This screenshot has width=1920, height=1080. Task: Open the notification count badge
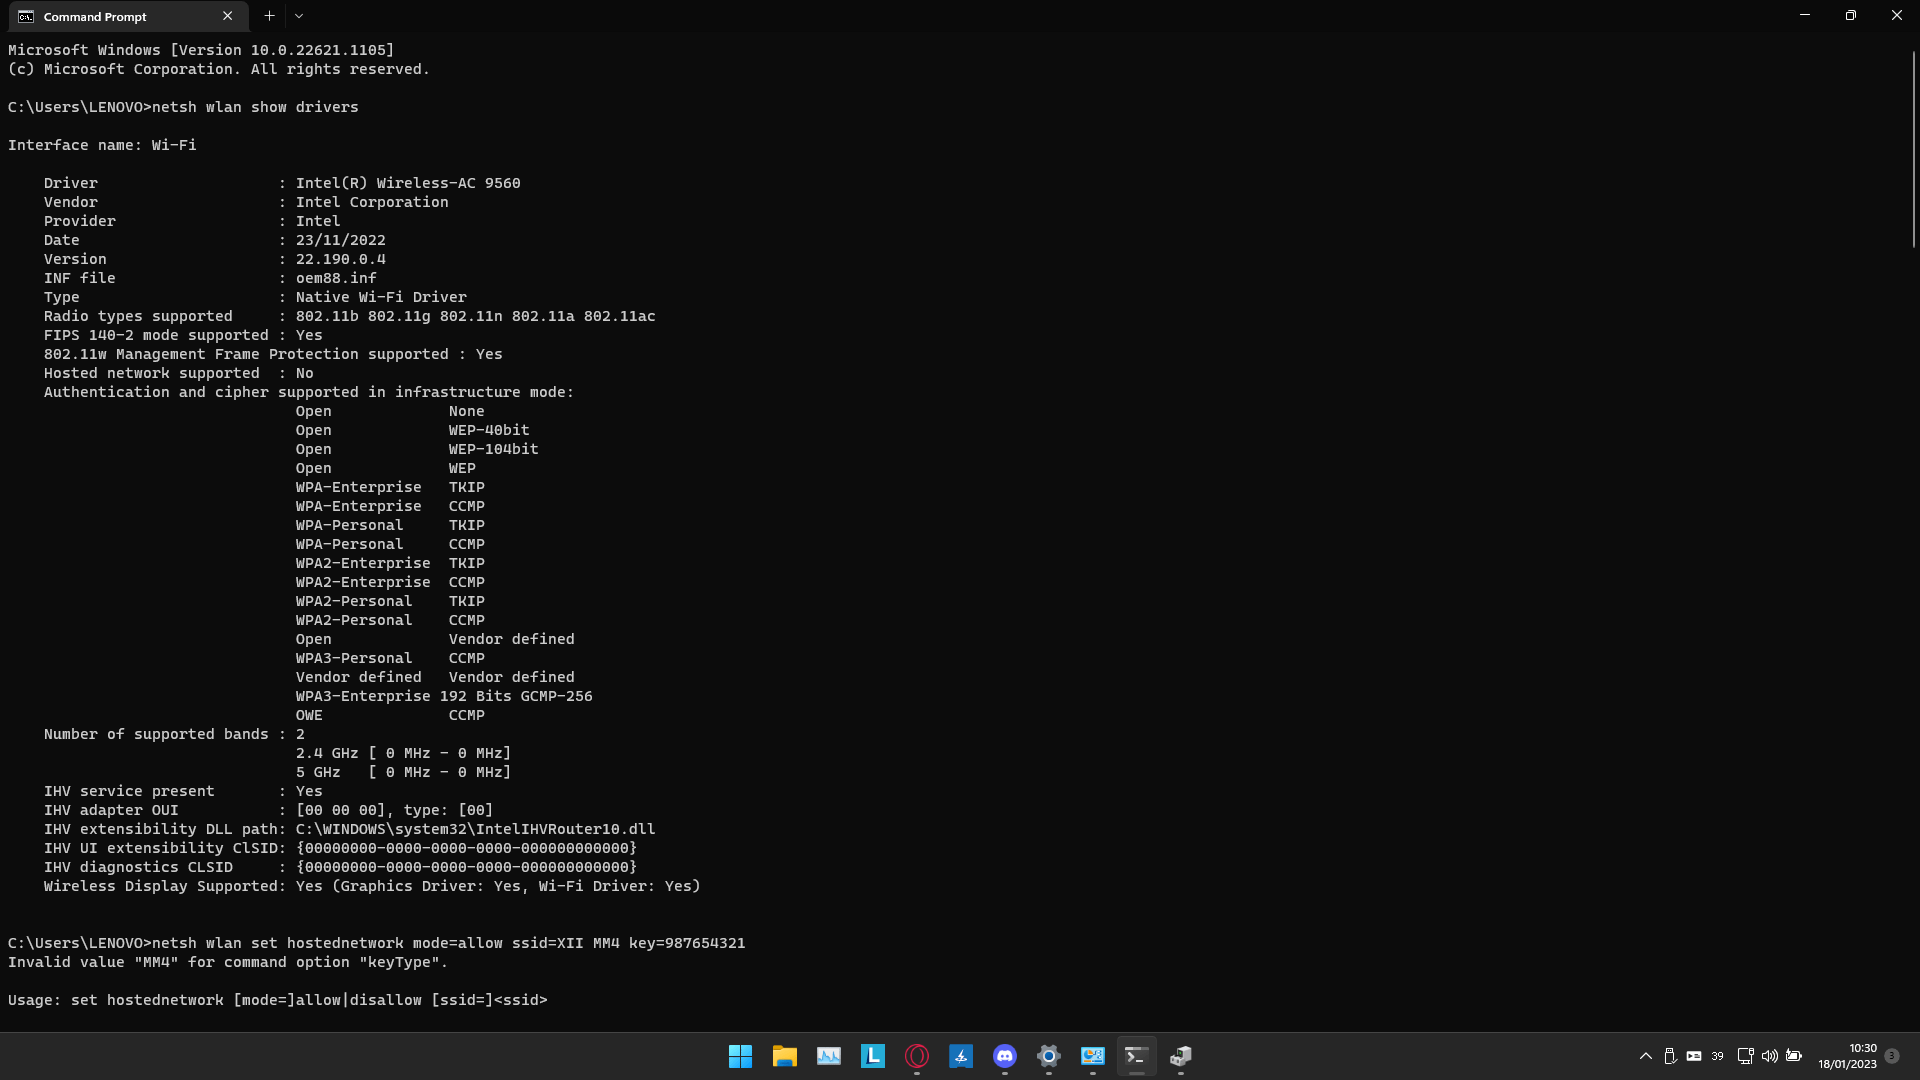pyautogui.click(x=1892, y=1056)
